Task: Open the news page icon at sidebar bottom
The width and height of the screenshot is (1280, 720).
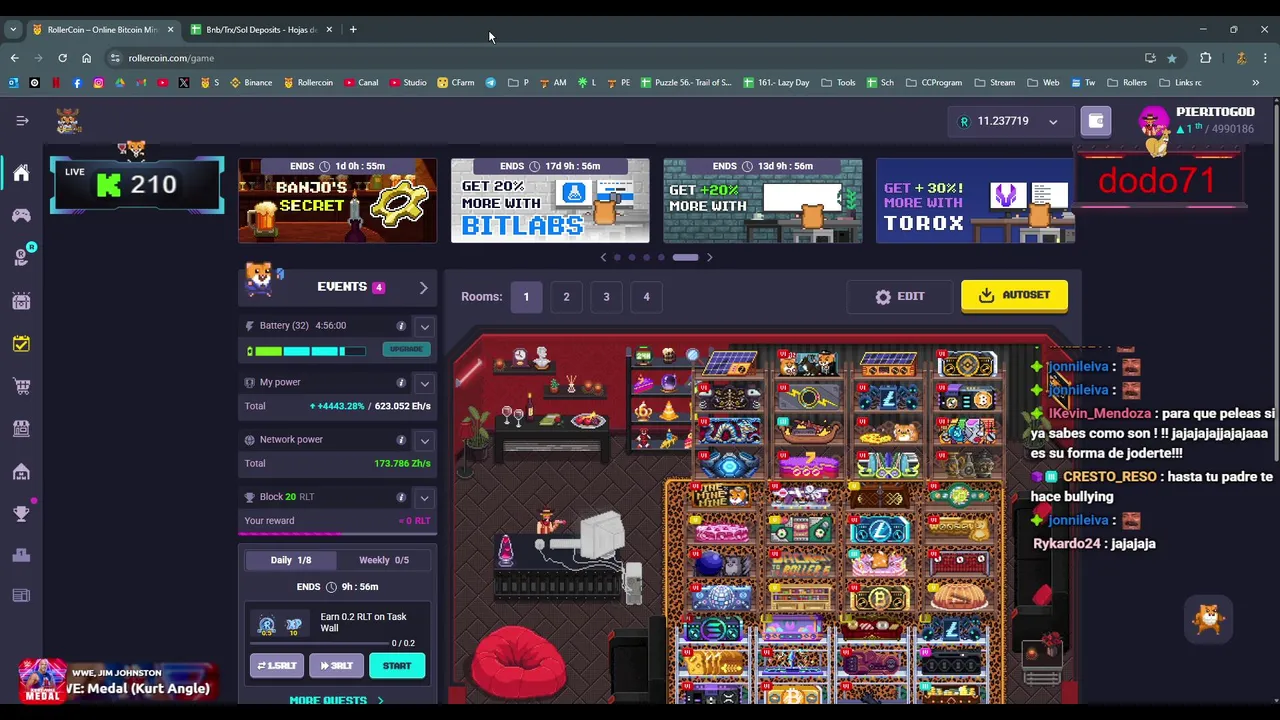Action: [21, 596]
